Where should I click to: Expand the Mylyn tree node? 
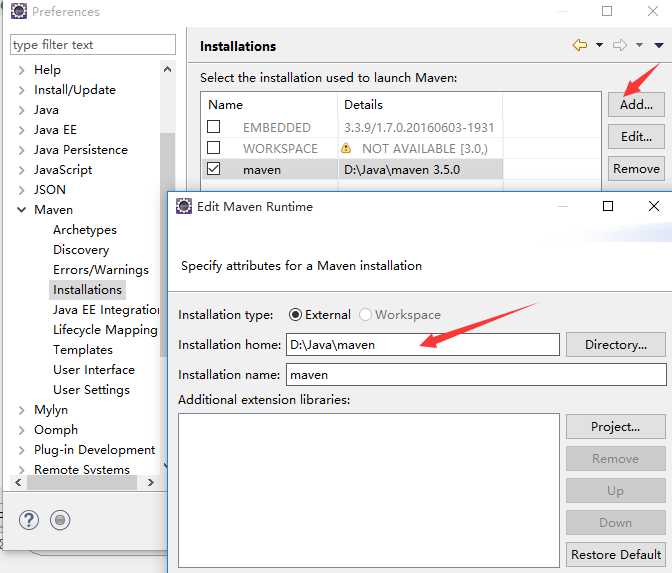pyautogui.click(x=21, y=410)
